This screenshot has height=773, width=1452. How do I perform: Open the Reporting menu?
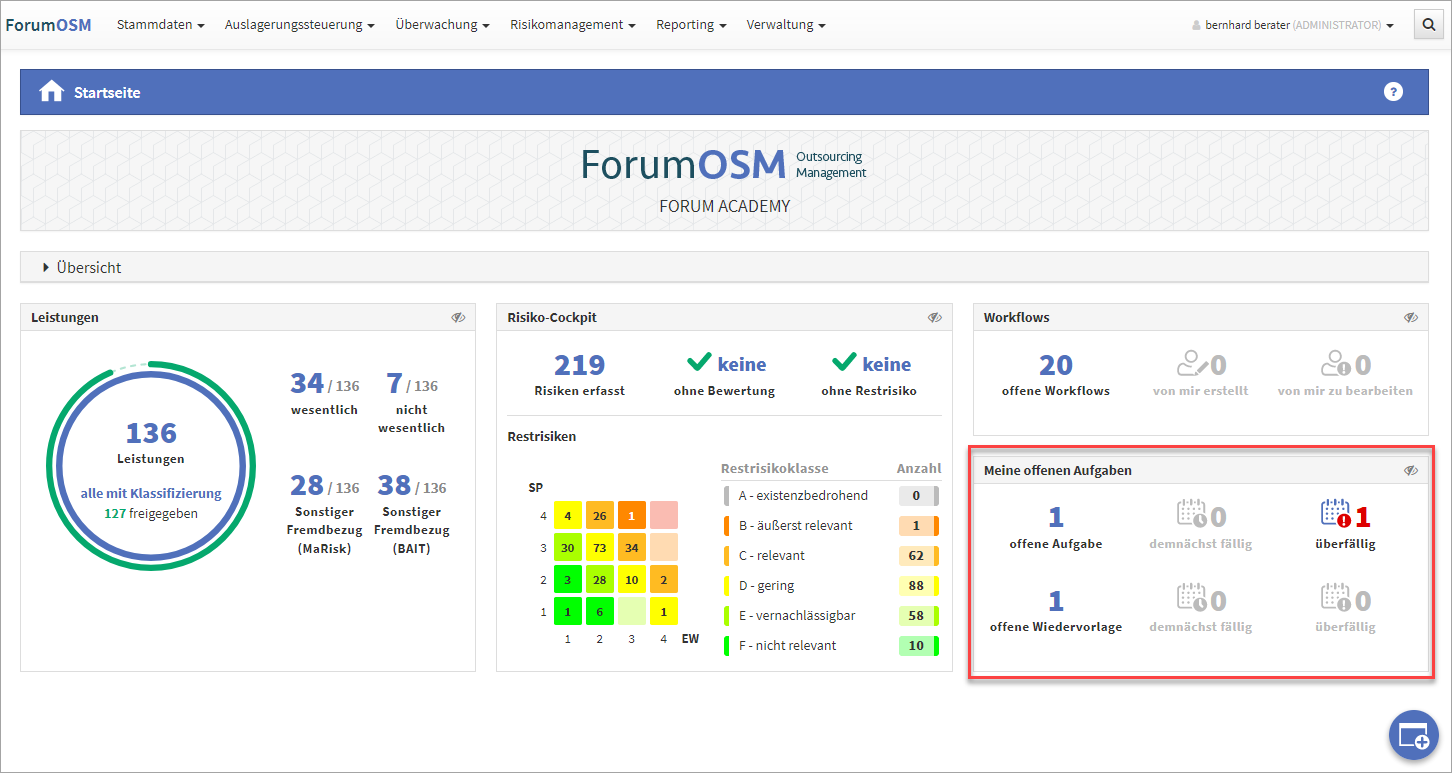(690, 25)
